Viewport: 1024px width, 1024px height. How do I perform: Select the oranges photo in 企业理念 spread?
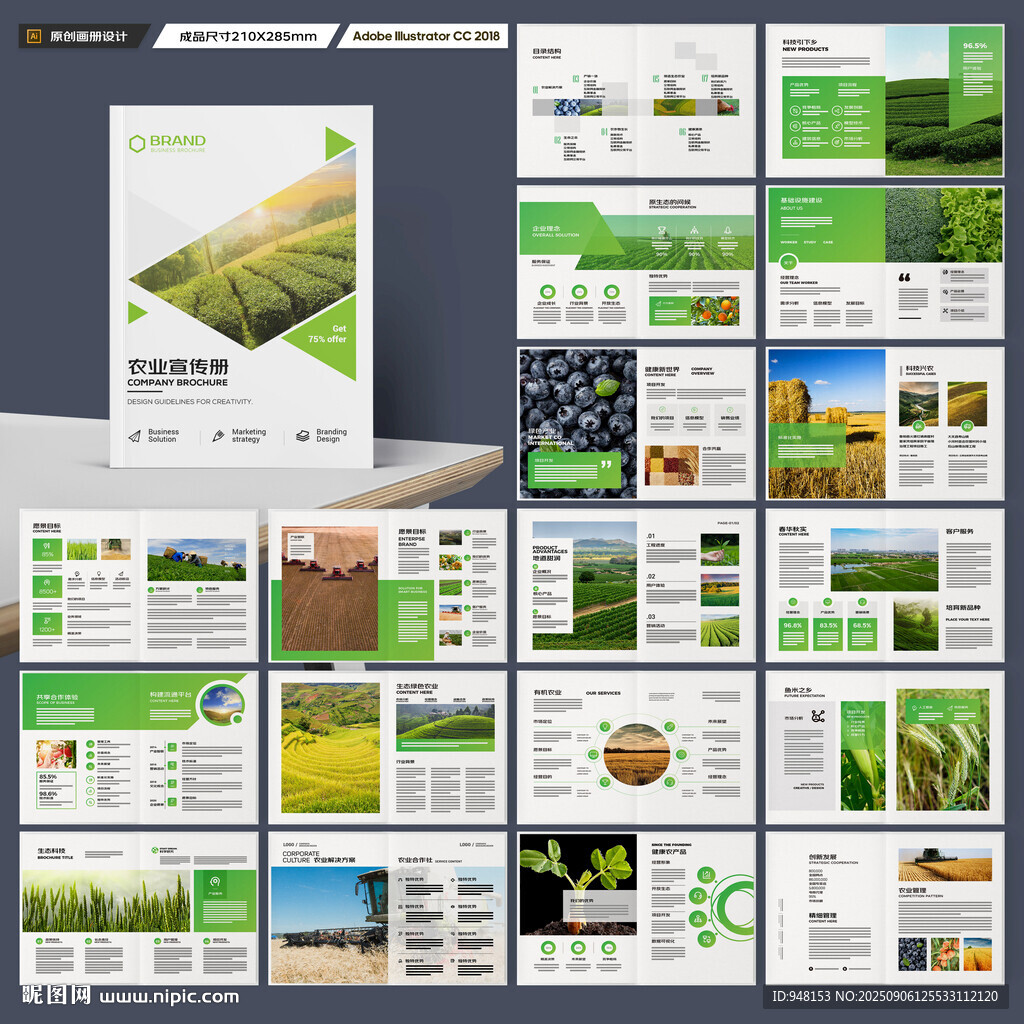[715, 310]
